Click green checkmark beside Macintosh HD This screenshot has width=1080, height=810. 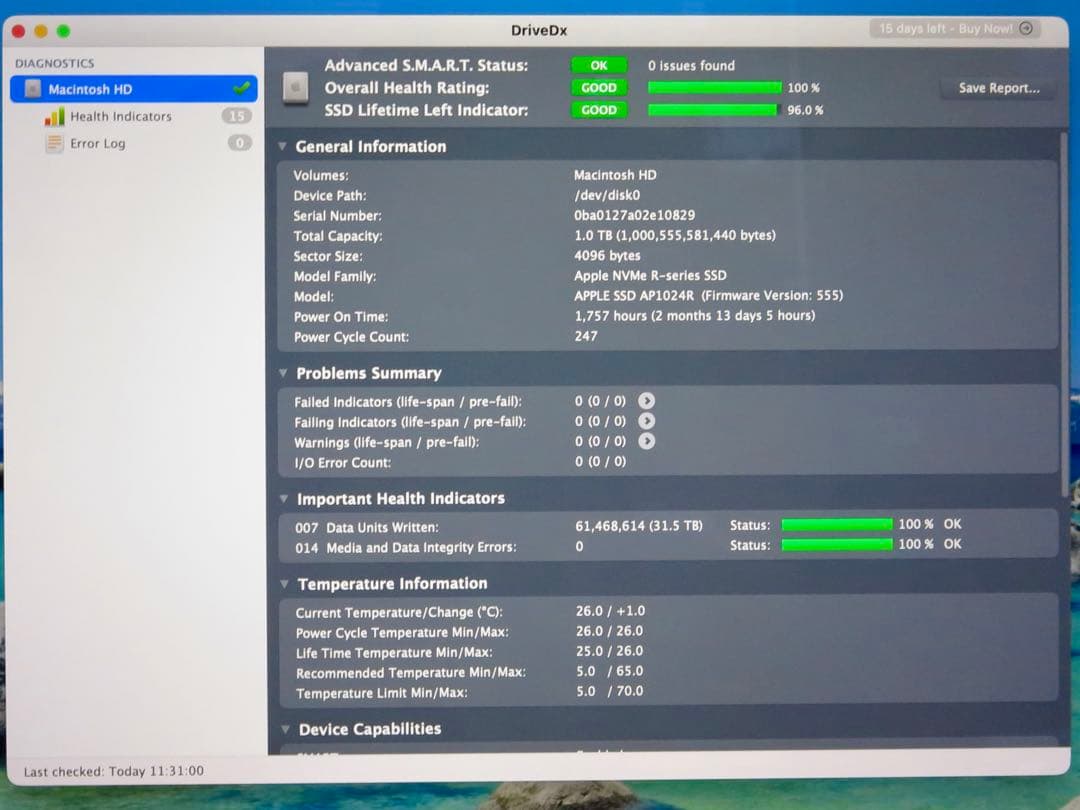tap(243, 88)
